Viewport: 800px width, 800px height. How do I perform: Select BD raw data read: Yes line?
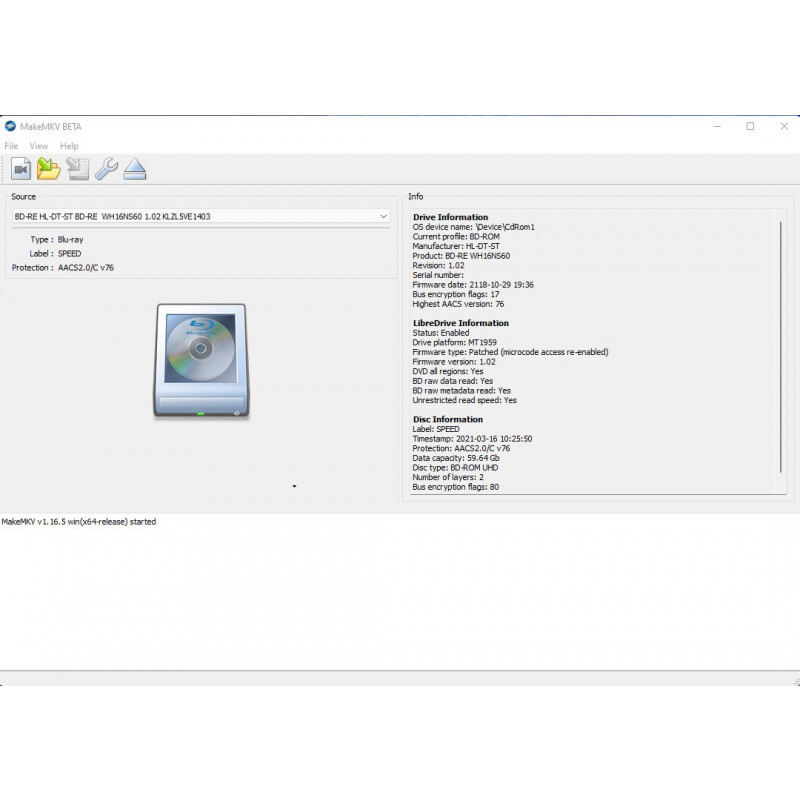coord(453,381)
